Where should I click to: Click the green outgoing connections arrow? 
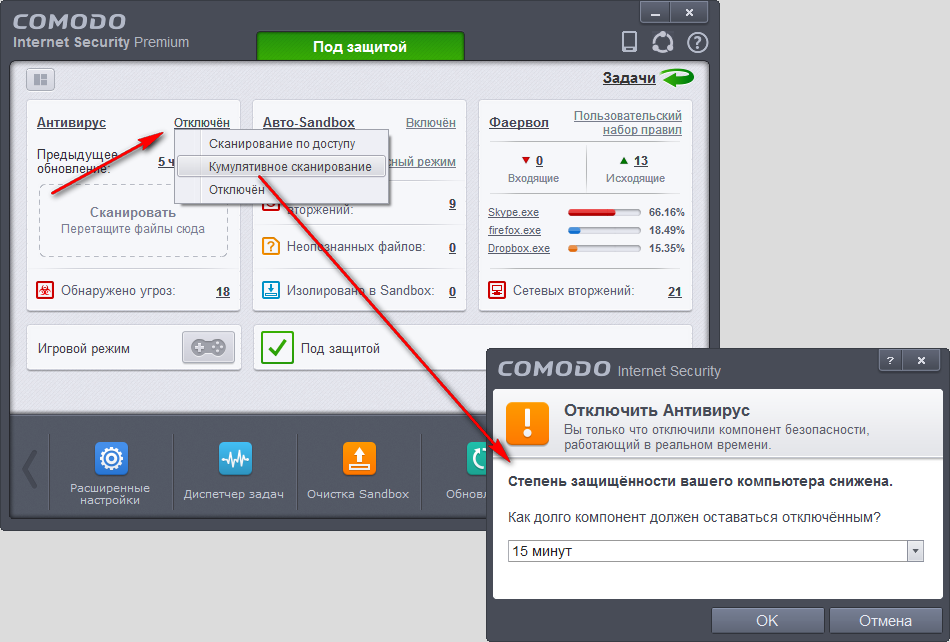623,160
